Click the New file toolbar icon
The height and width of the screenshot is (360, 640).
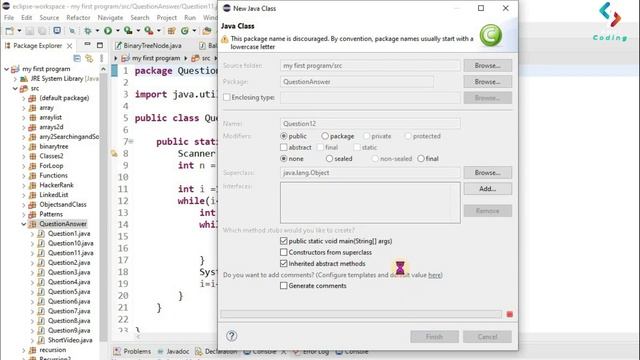[x=9, y=31]
